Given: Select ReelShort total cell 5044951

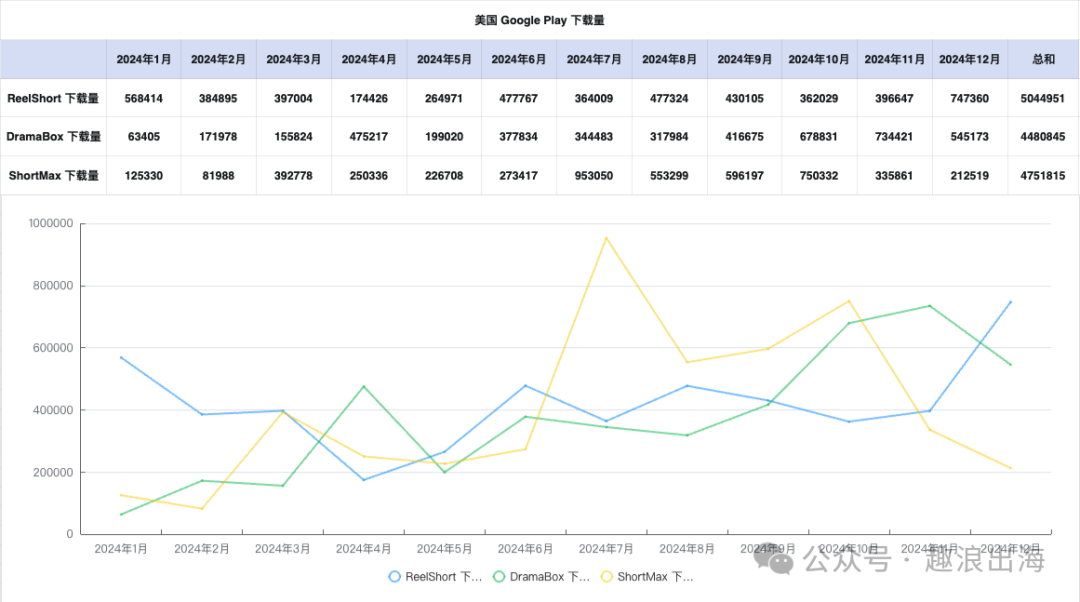Looking at the screenshot, I should click(x=1043, y=98).
